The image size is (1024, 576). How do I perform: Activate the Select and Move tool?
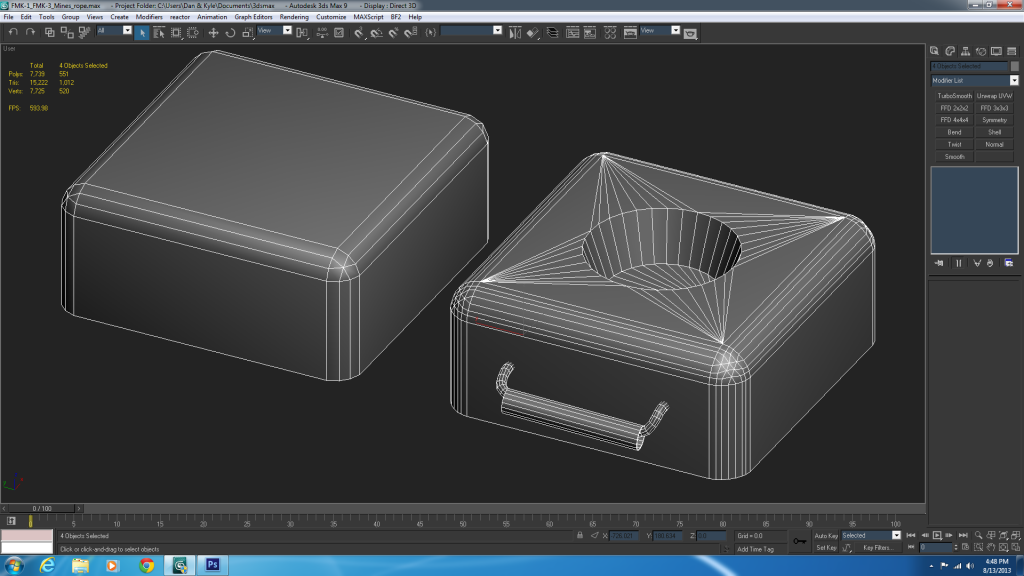(x=213, y=32)
